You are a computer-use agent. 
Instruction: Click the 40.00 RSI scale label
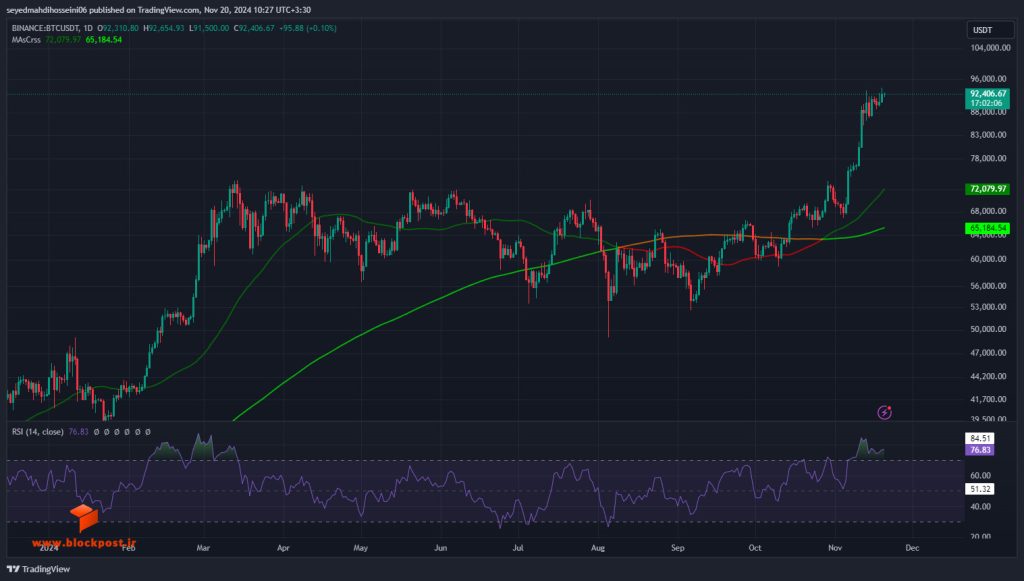[x=980, y=507]
